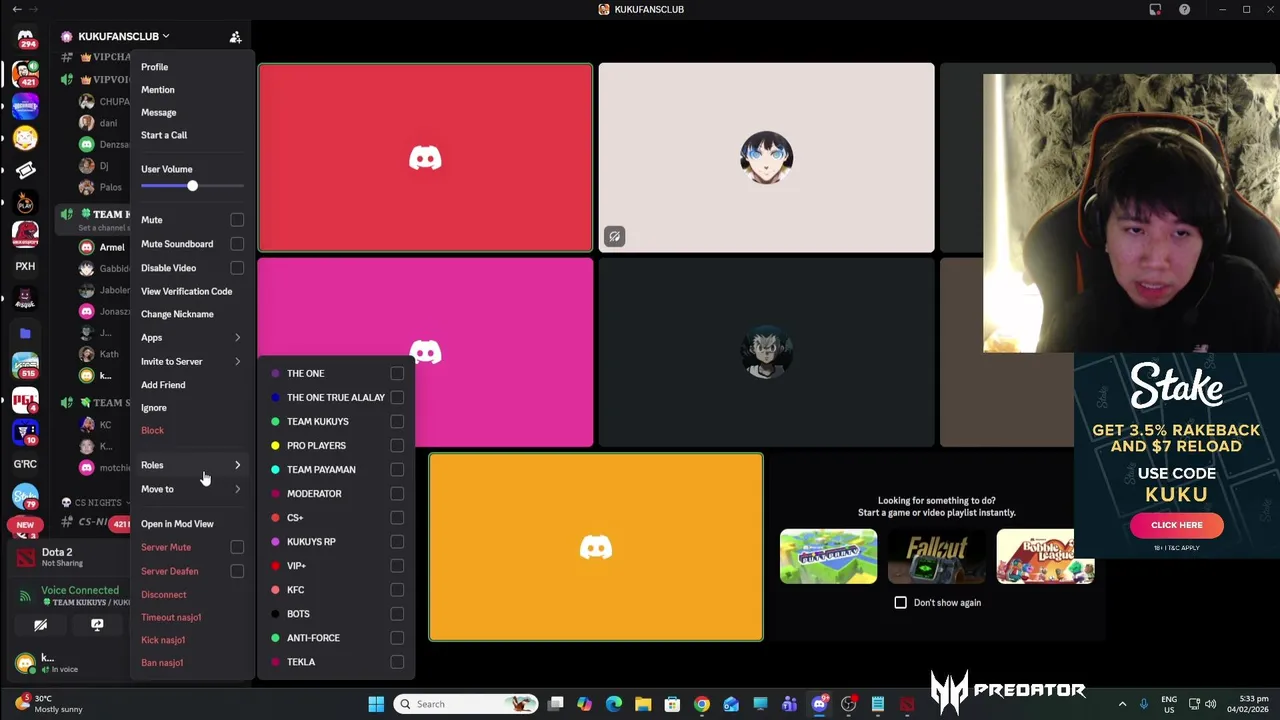1280x720 pixels.
Task: Open Microsoft Edge from the taskbar
Action: 614,704
